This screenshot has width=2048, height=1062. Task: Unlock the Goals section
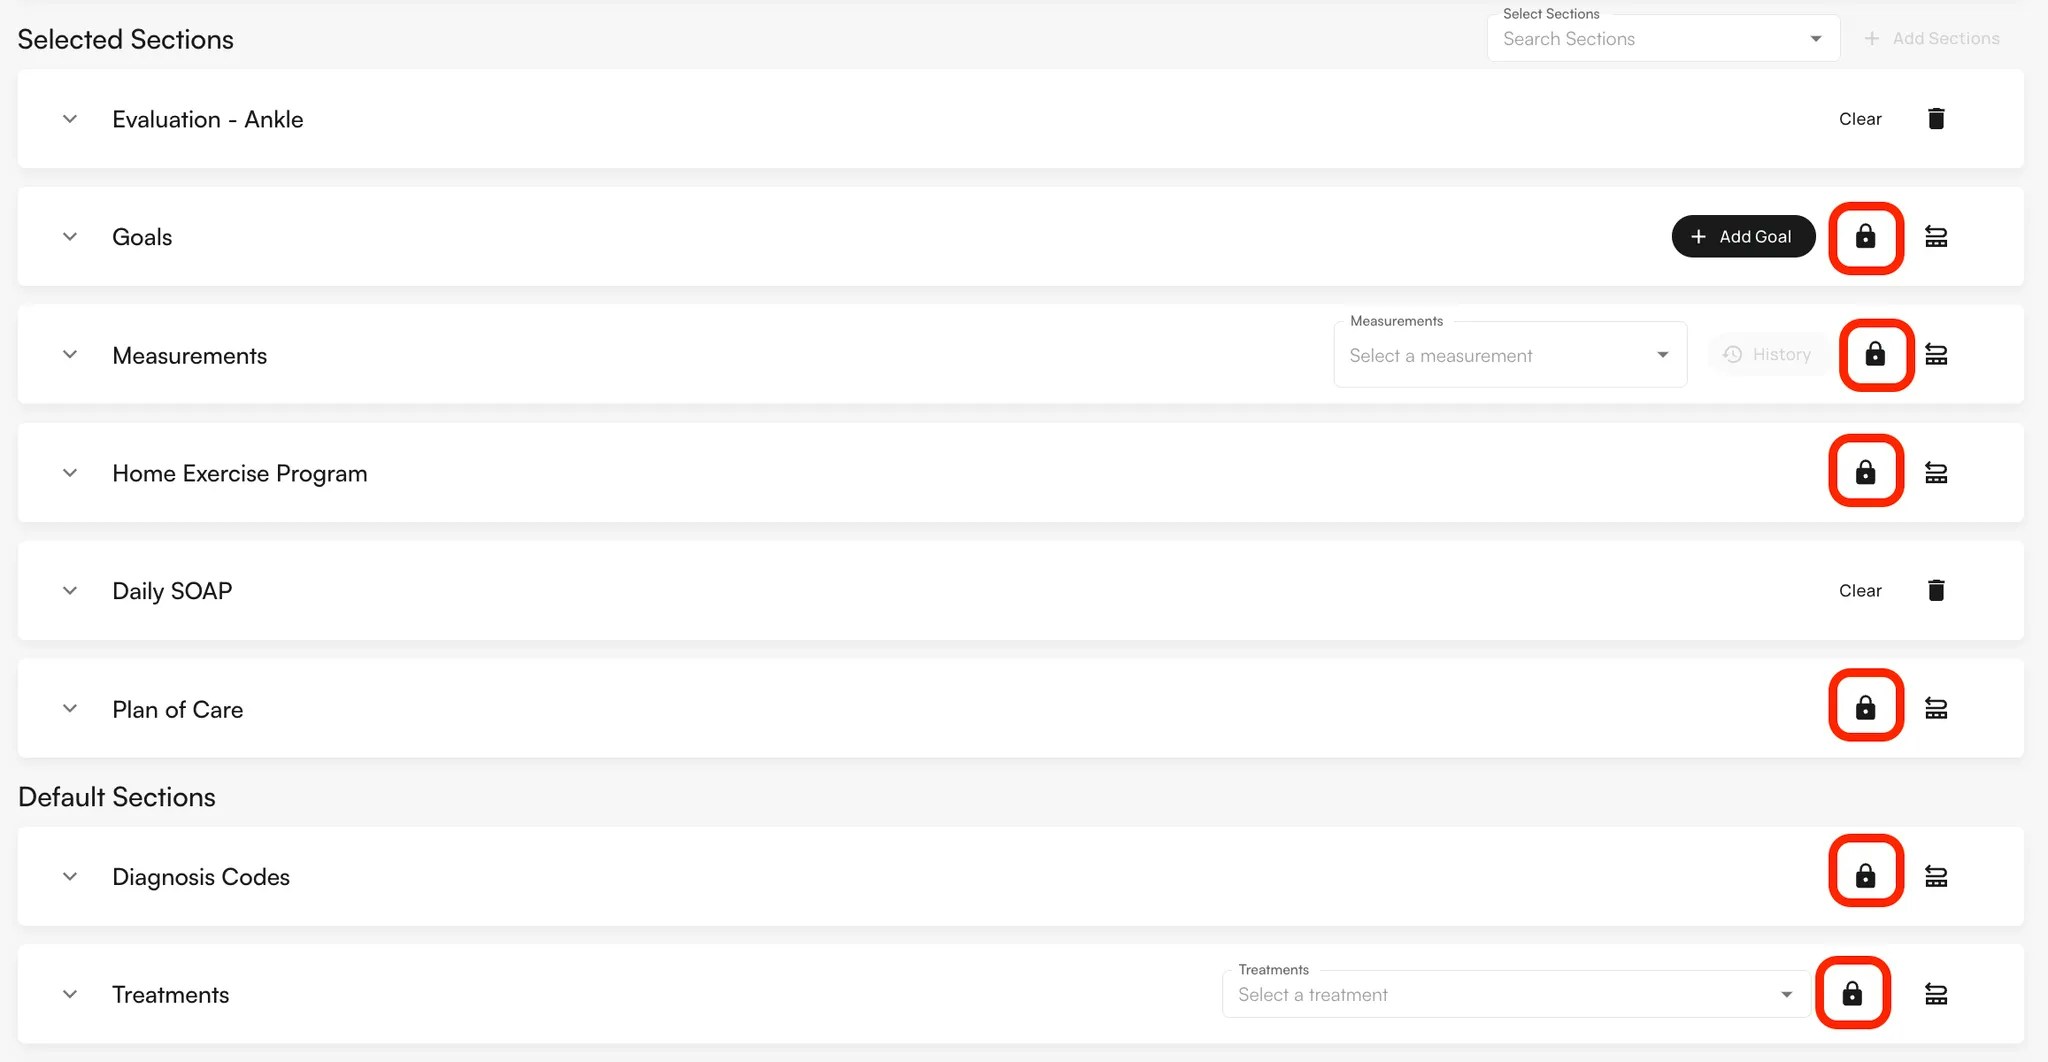point(1866,237)
